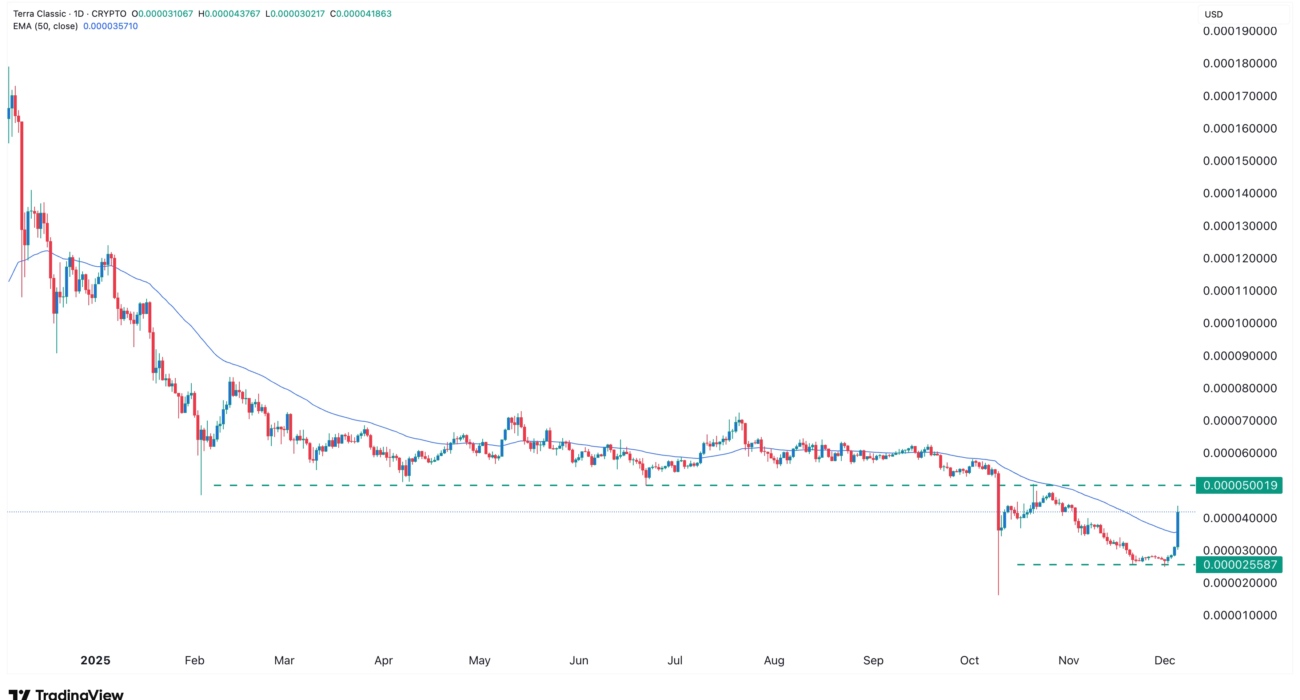Click the 2025 label on time axis
This screenshot has height=700, width=1300.
coord(95,661)
